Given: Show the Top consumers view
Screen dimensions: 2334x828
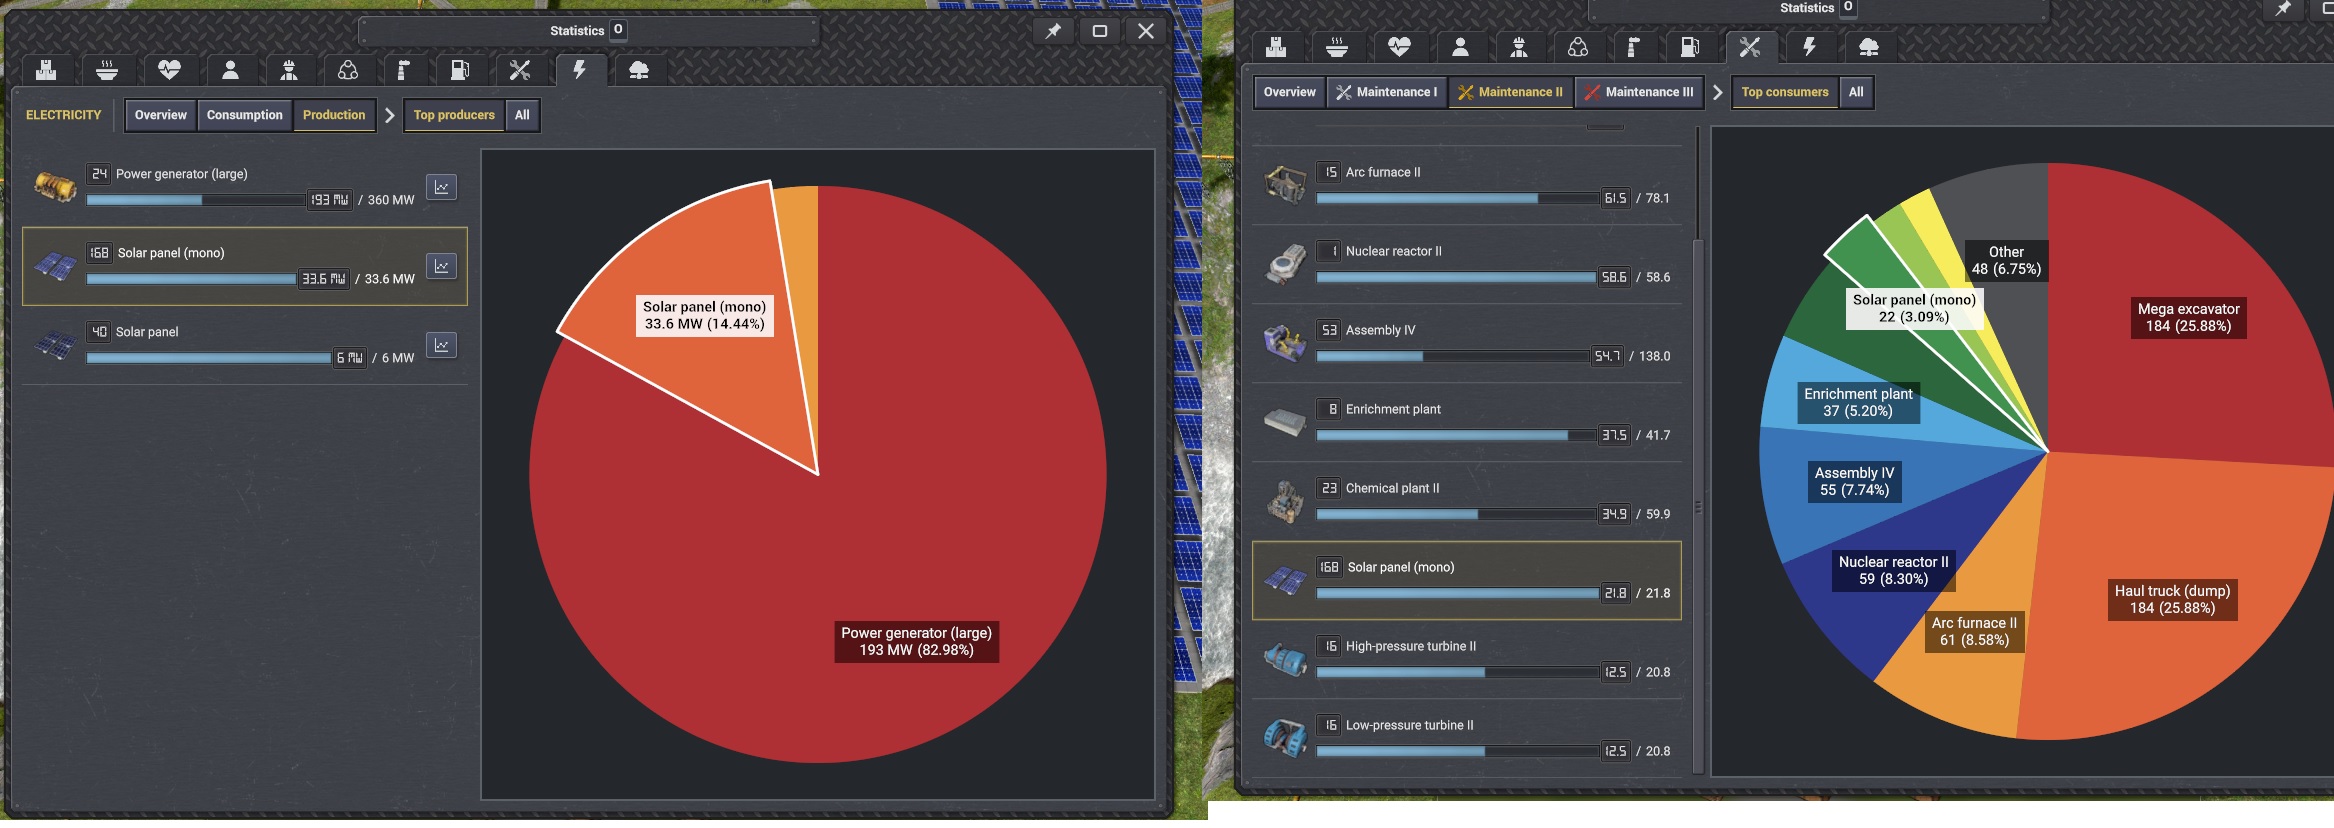Looking at the screenshot, I should (x=1785, y=92).
